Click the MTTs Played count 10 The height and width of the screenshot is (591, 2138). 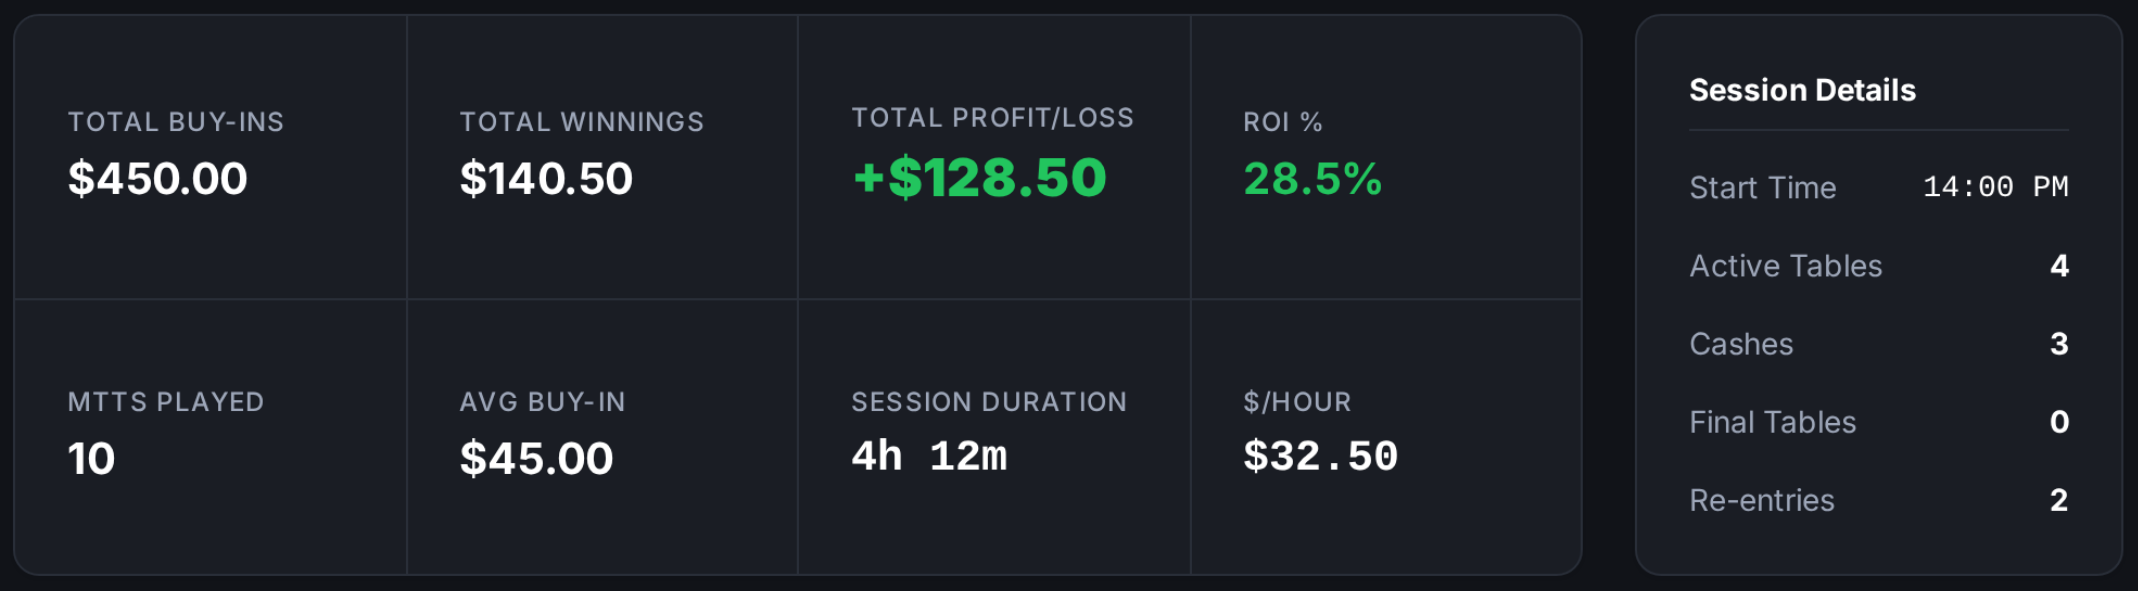[91, 459]
